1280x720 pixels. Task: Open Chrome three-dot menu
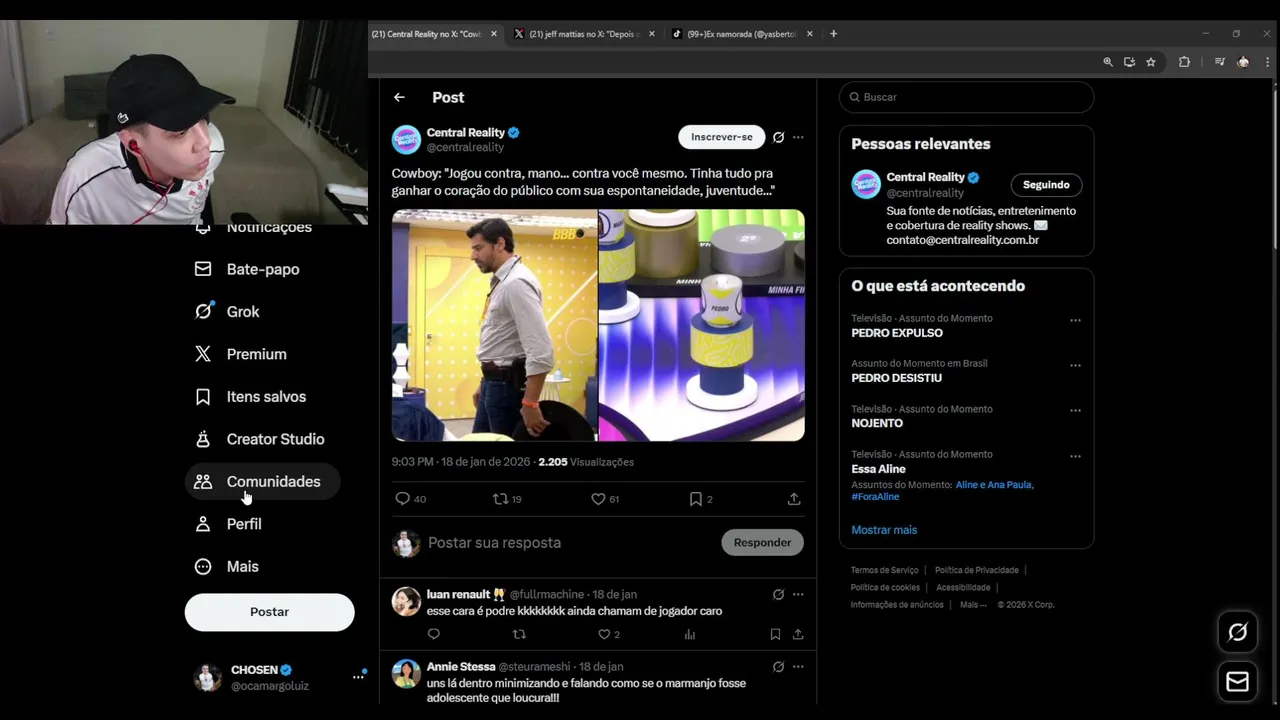pyautogui.click(x=1265, y=62)
